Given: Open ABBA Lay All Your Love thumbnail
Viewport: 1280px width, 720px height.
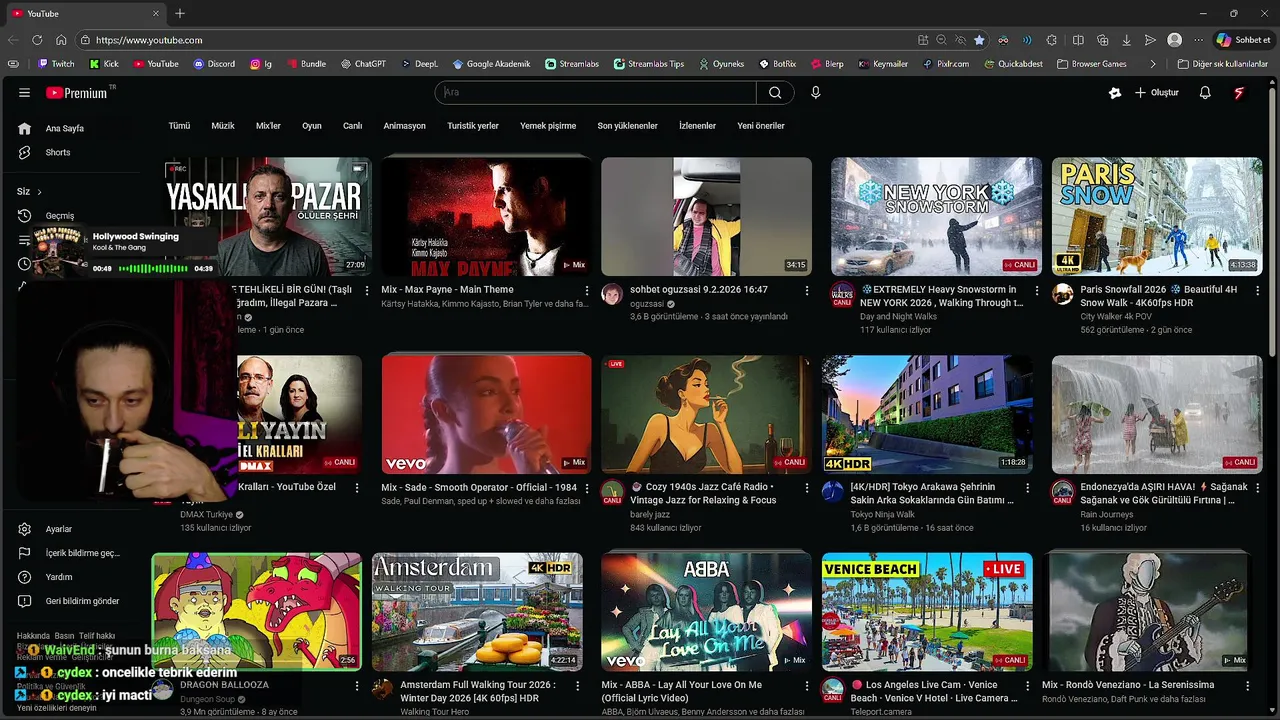Looking at the screenshot, I should (706, 612).
